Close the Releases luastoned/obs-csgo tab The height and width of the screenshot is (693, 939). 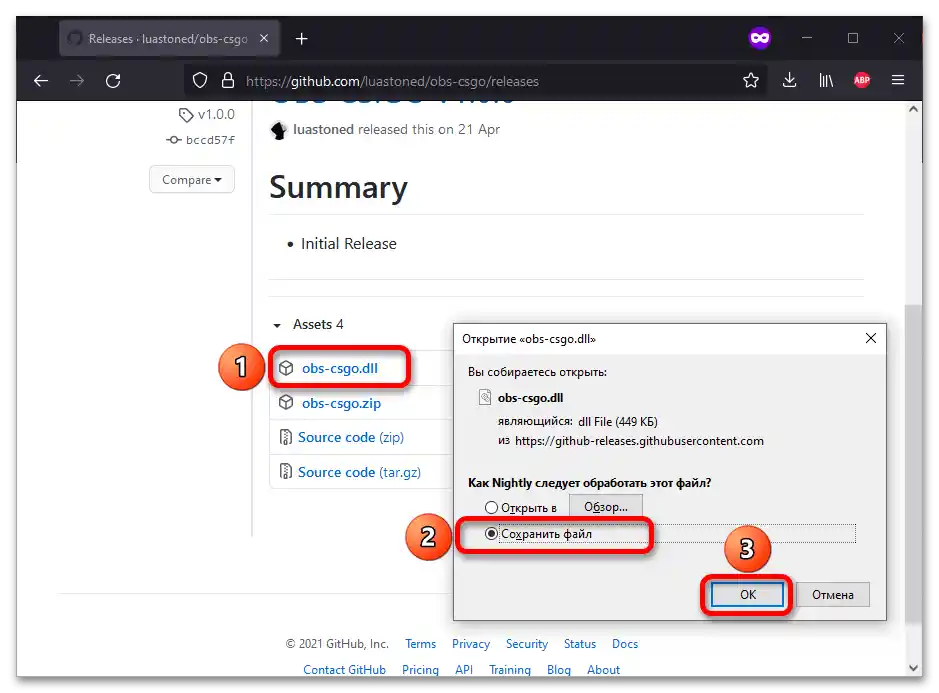click(x=264, y=38)
